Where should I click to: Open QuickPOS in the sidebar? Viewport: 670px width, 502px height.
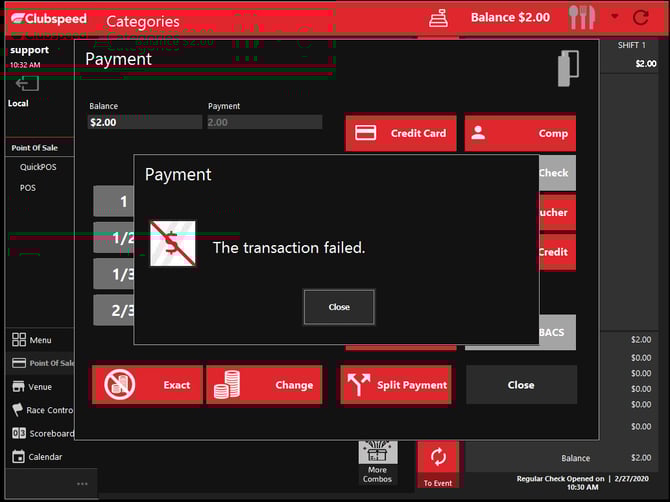[x=38, y=167]
